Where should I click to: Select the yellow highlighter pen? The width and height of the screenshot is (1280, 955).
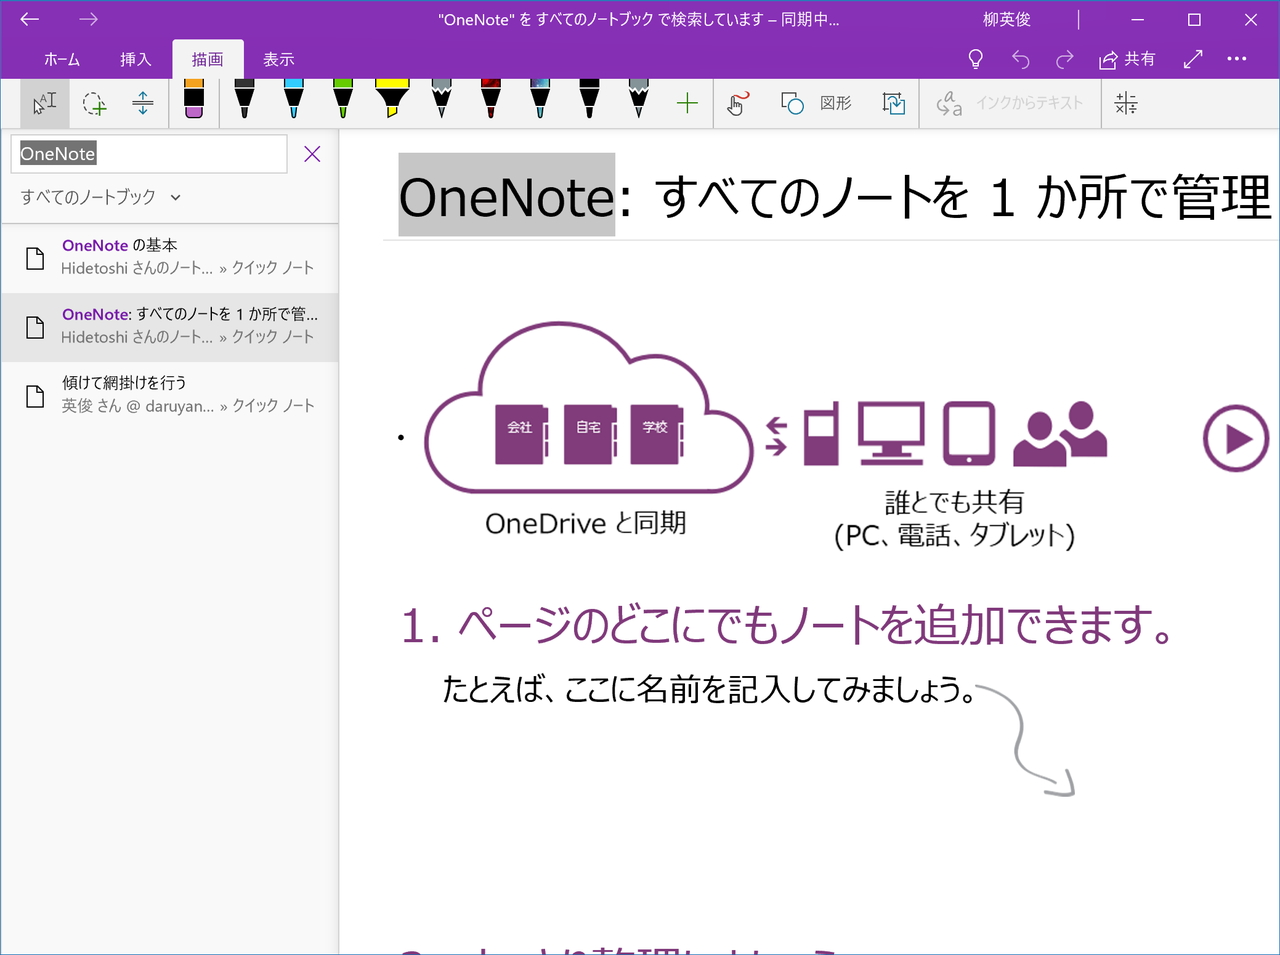pyautogui.click(x=393, y=103)
